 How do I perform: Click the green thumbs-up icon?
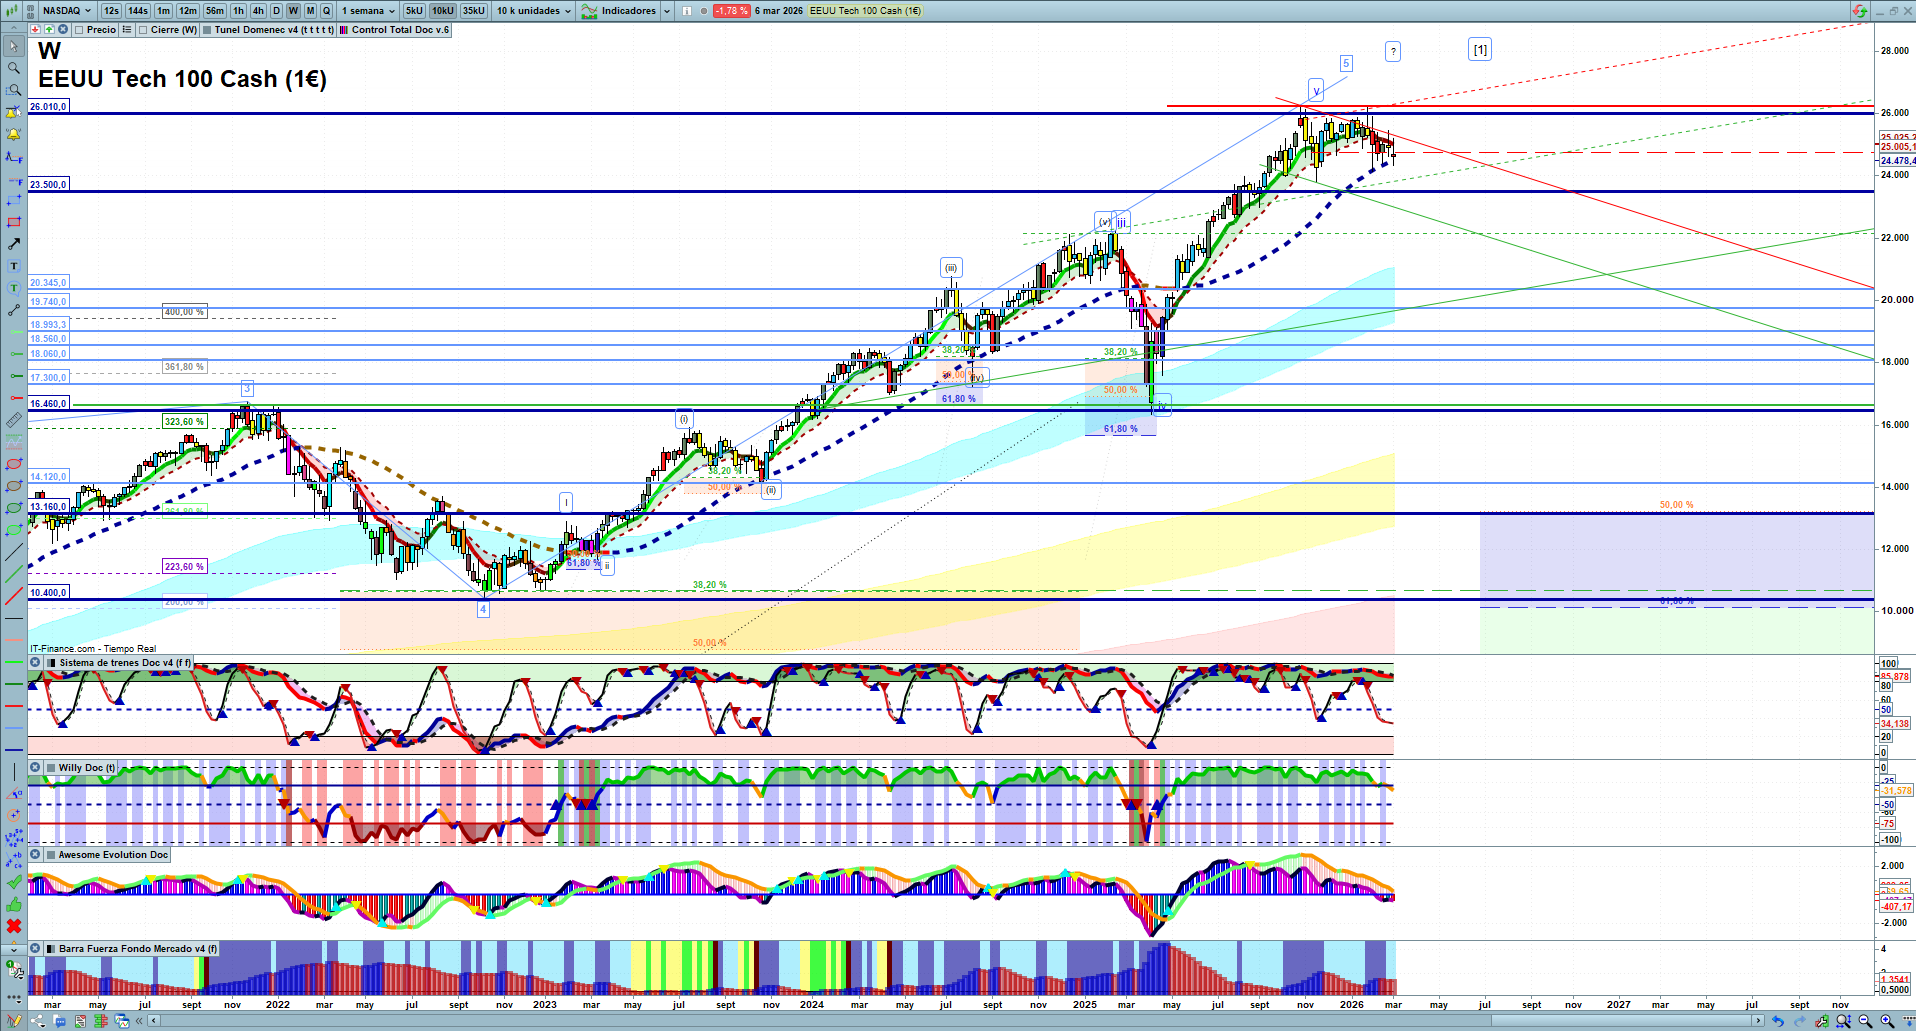pyautogui.click(x=14, y=904)
